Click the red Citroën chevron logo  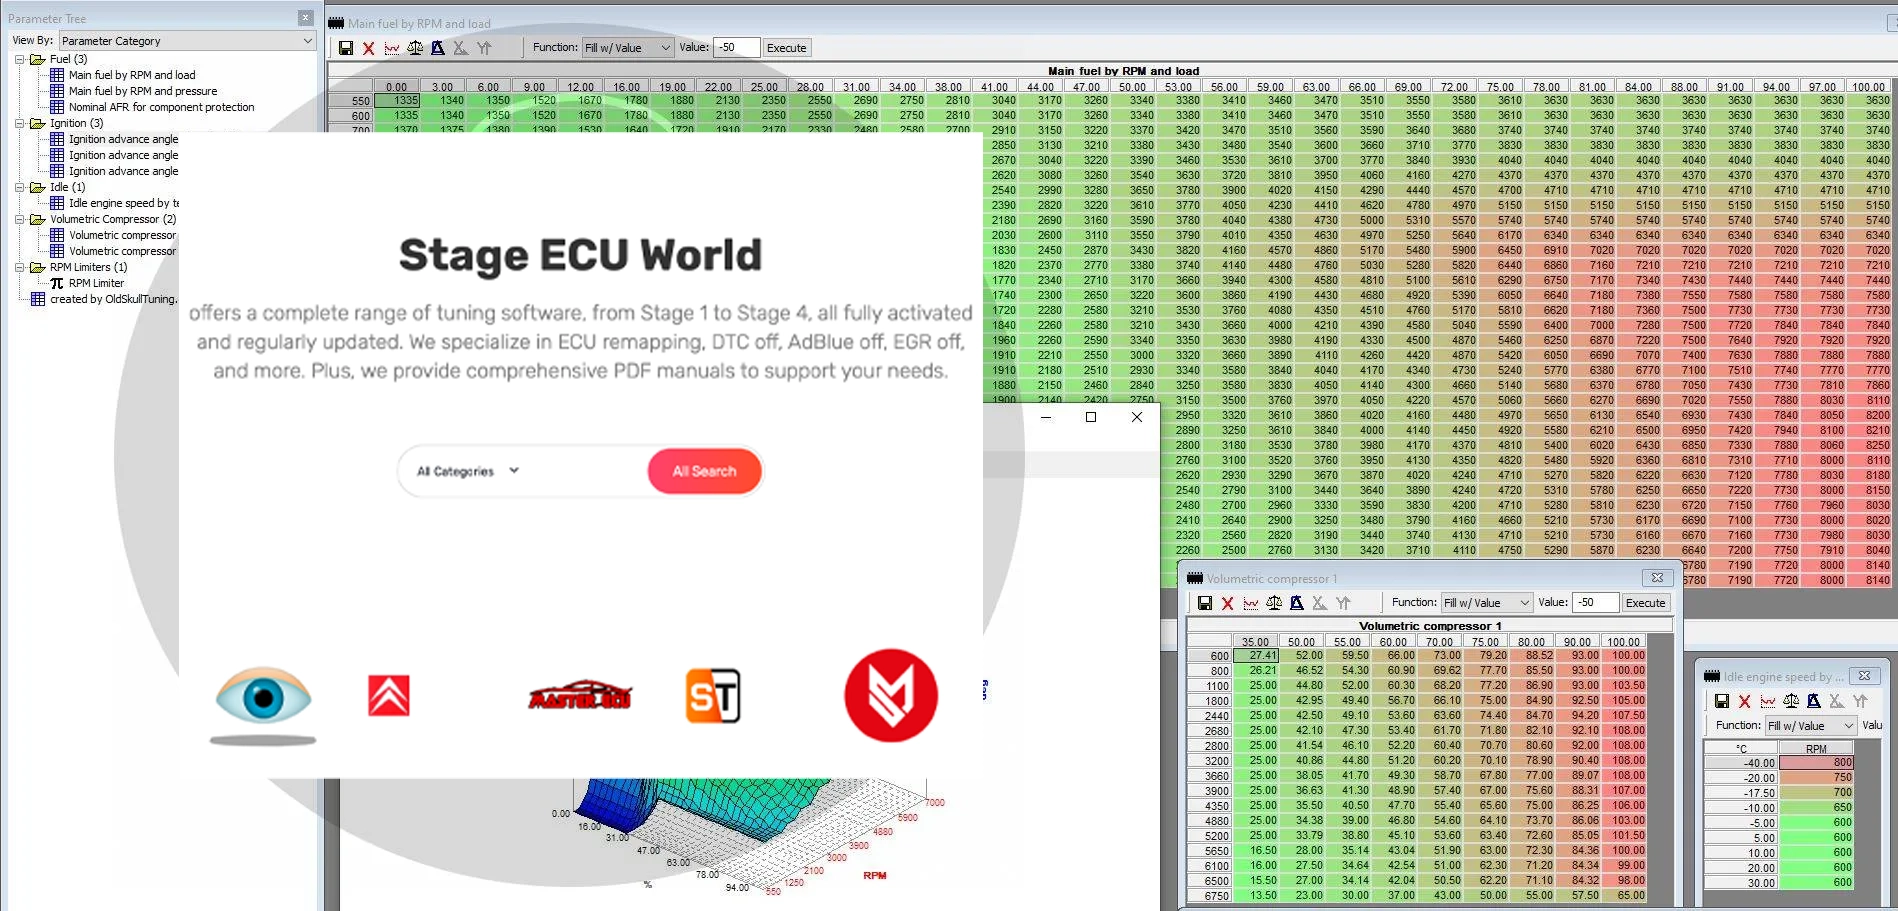389,696
